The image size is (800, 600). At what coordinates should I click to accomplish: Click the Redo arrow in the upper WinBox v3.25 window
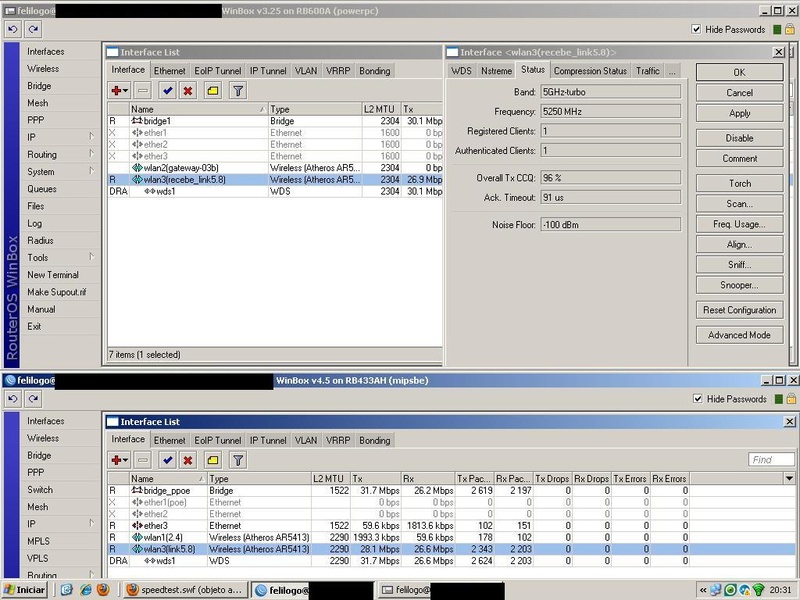coord(31,30)
